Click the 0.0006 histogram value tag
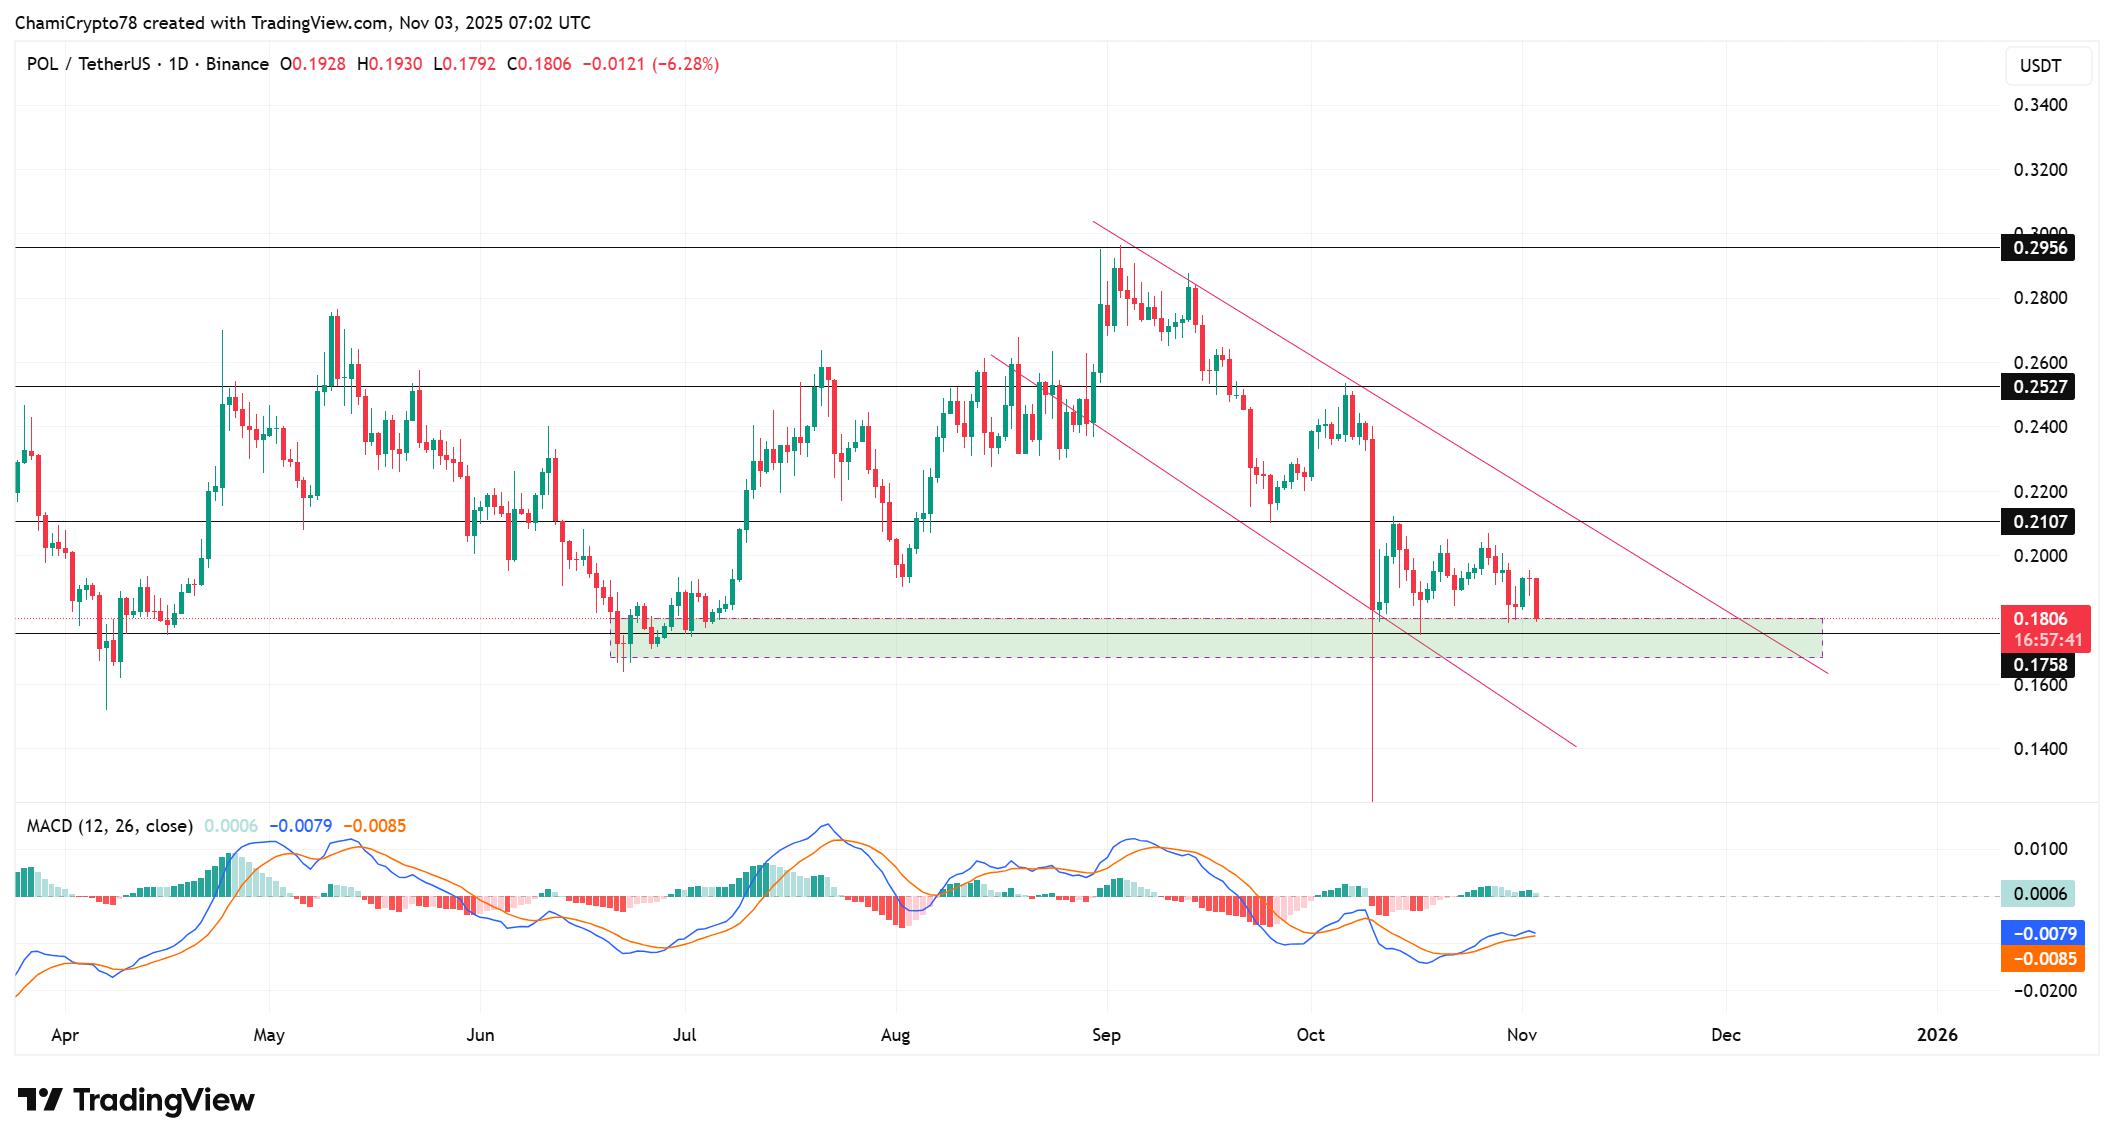Screen dimensions: 2114x1145 click(2037, 893)
